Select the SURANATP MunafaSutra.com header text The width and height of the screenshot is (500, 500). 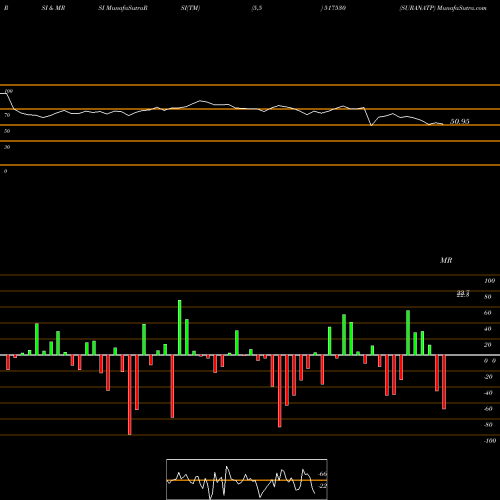point(443,8)
